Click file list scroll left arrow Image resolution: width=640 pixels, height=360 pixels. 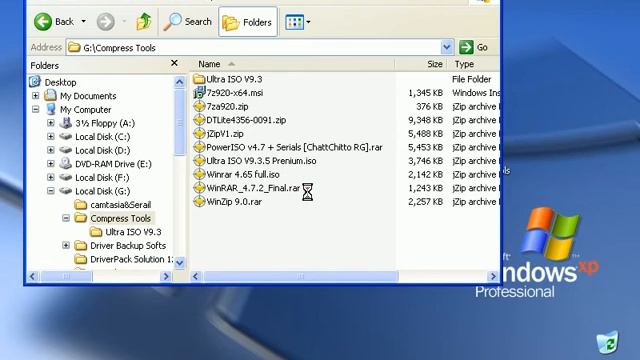196,276
